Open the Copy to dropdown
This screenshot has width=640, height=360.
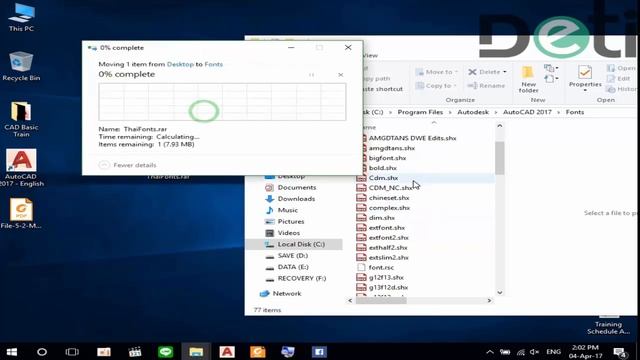pyautogui.click(x=436, y=86)
